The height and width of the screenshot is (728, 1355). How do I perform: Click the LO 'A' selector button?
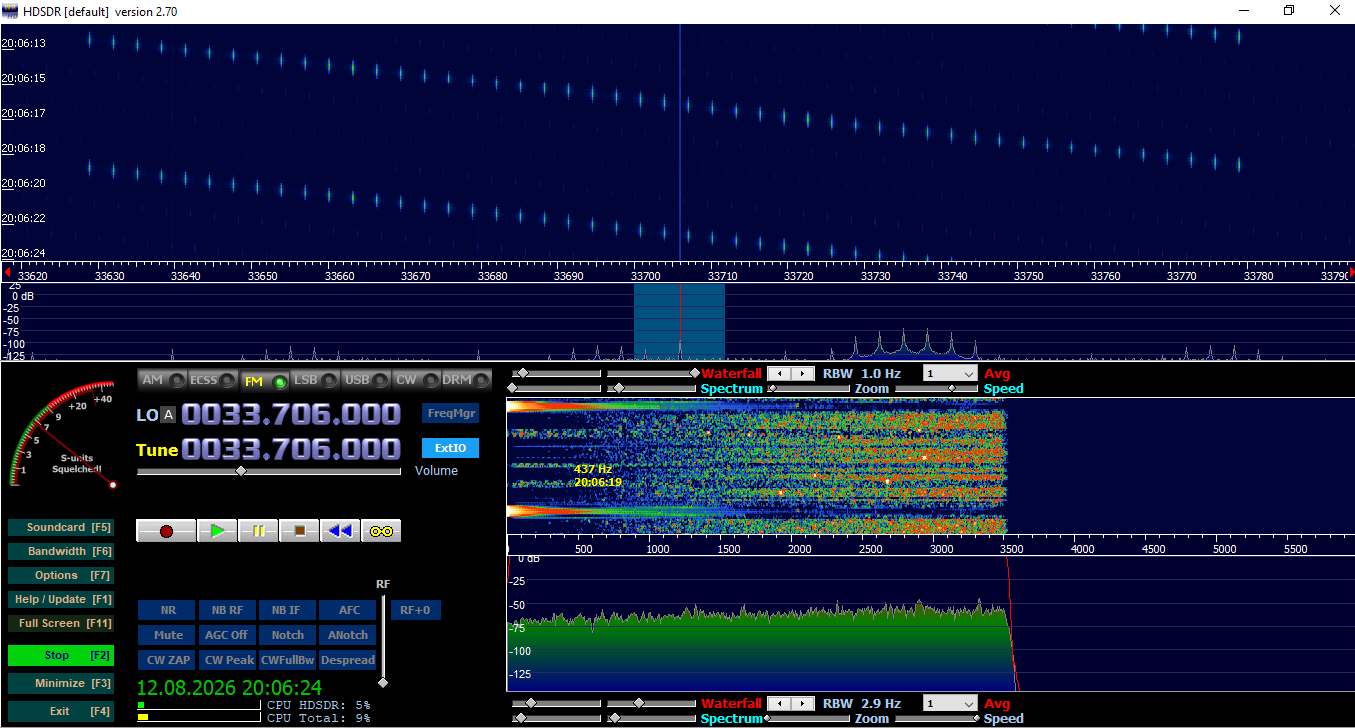(x=168, y=415)
